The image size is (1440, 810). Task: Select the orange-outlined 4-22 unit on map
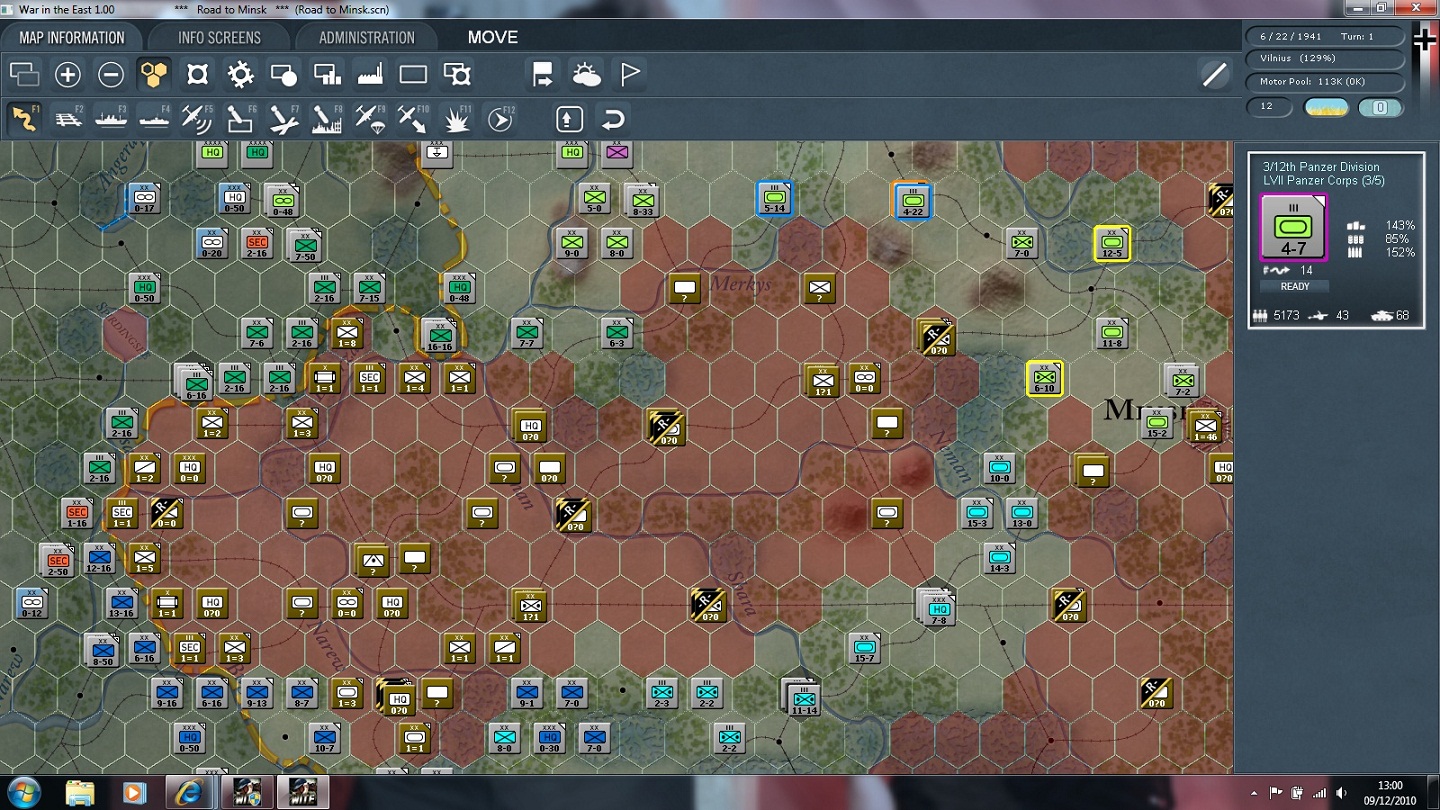[x=912, y=199]
